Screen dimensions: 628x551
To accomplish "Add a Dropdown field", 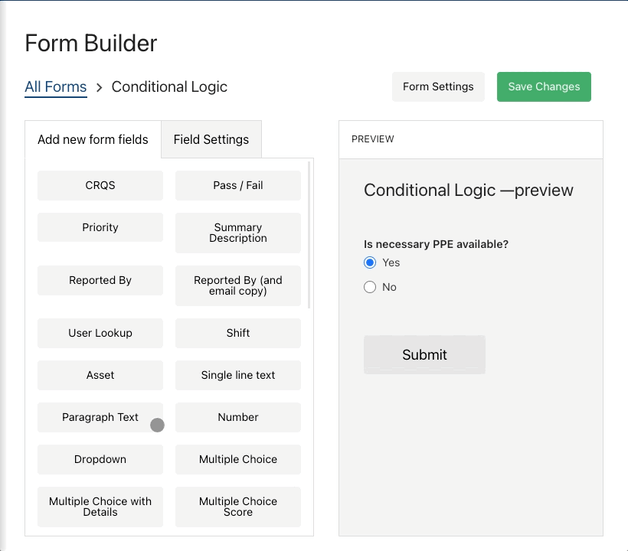I will 100,459.
